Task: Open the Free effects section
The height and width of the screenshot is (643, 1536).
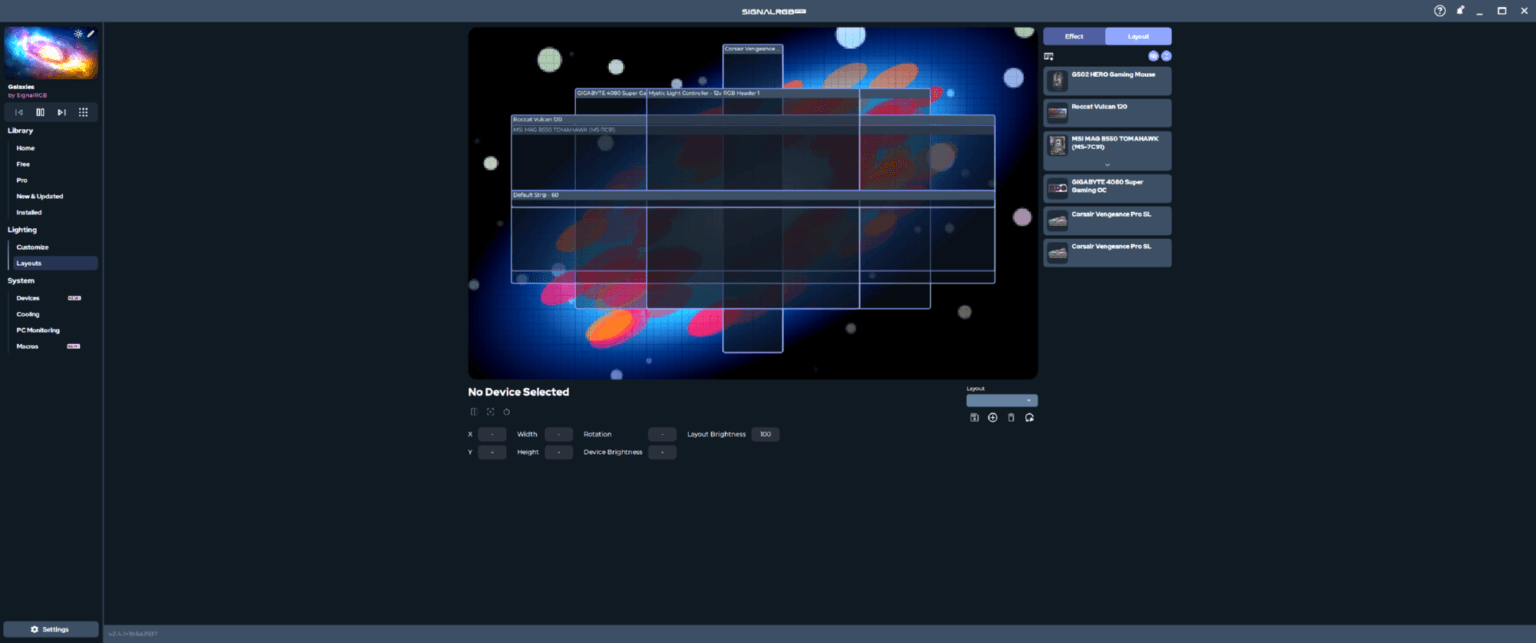Action: coord(23,164)
